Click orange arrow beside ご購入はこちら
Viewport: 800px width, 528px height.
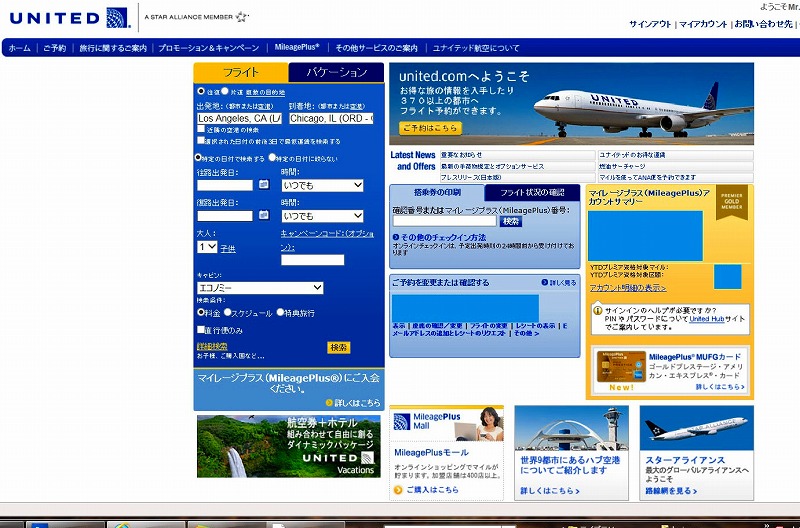click(x=398, y=490)
